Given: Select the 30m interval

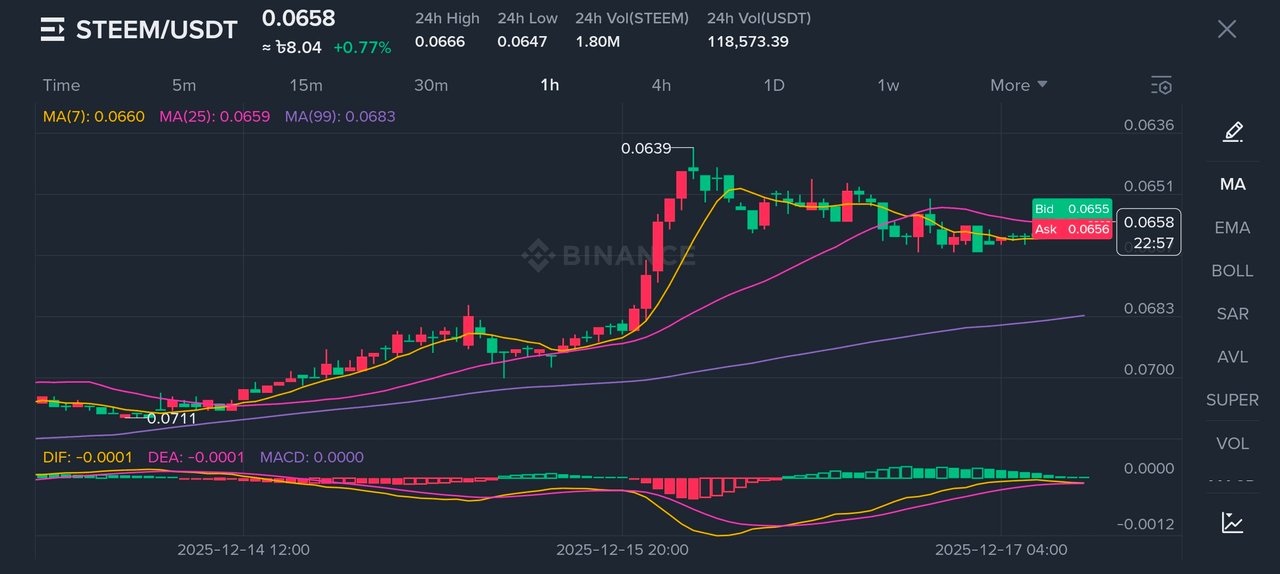Looking at the screenshot, I should (x=431, y=85).
